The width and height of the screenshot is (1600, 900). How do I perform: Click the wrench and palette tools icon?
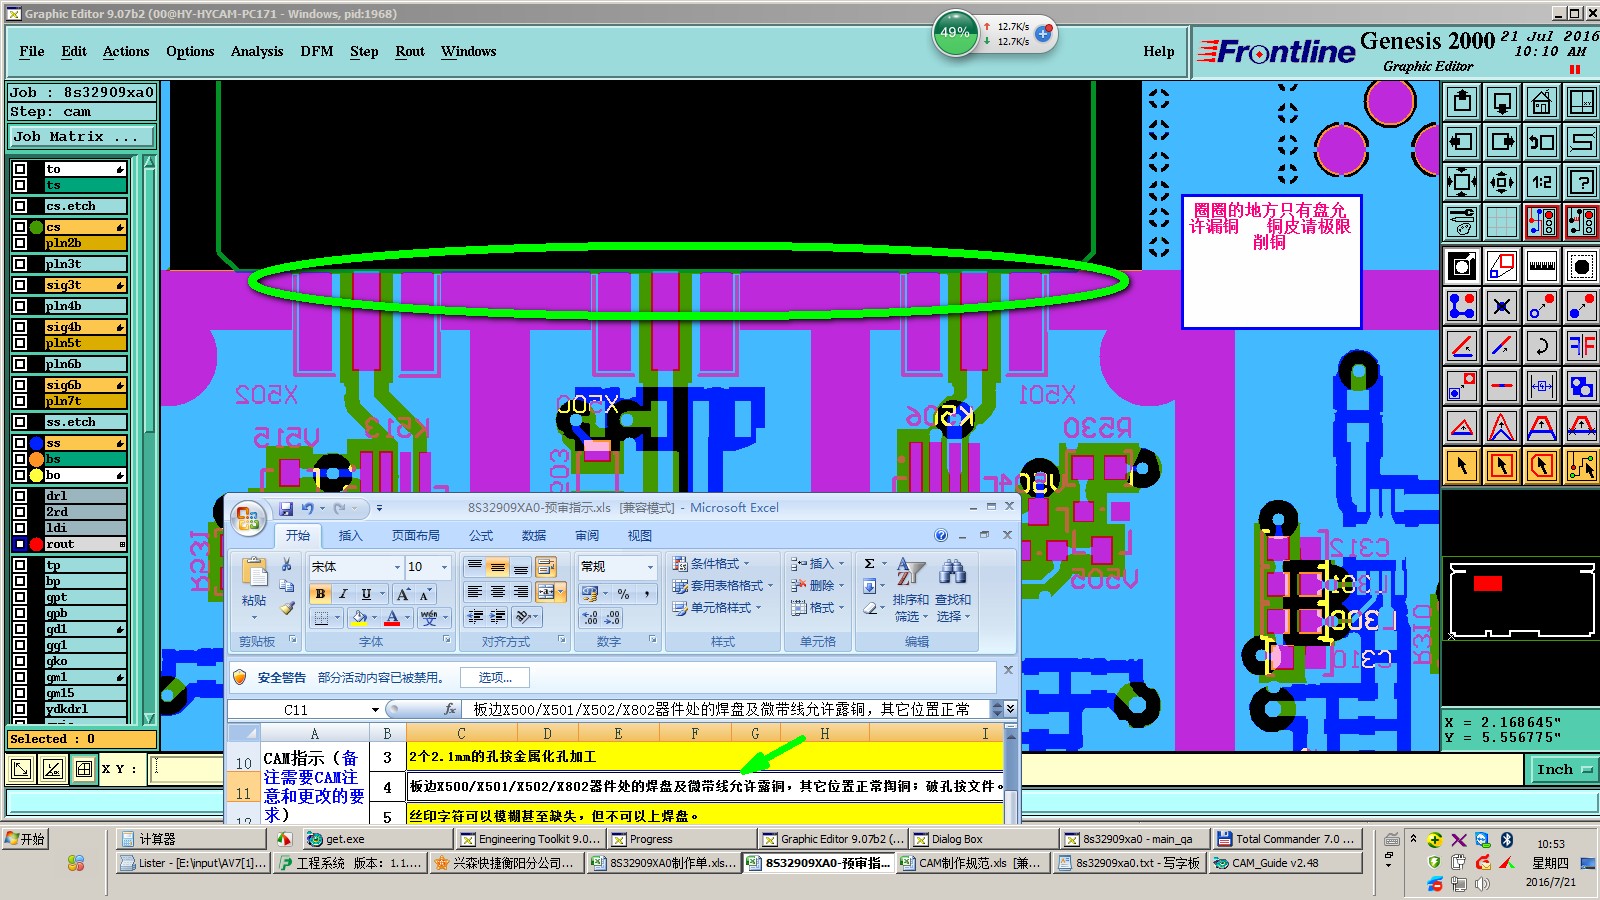click(1462, 222)
